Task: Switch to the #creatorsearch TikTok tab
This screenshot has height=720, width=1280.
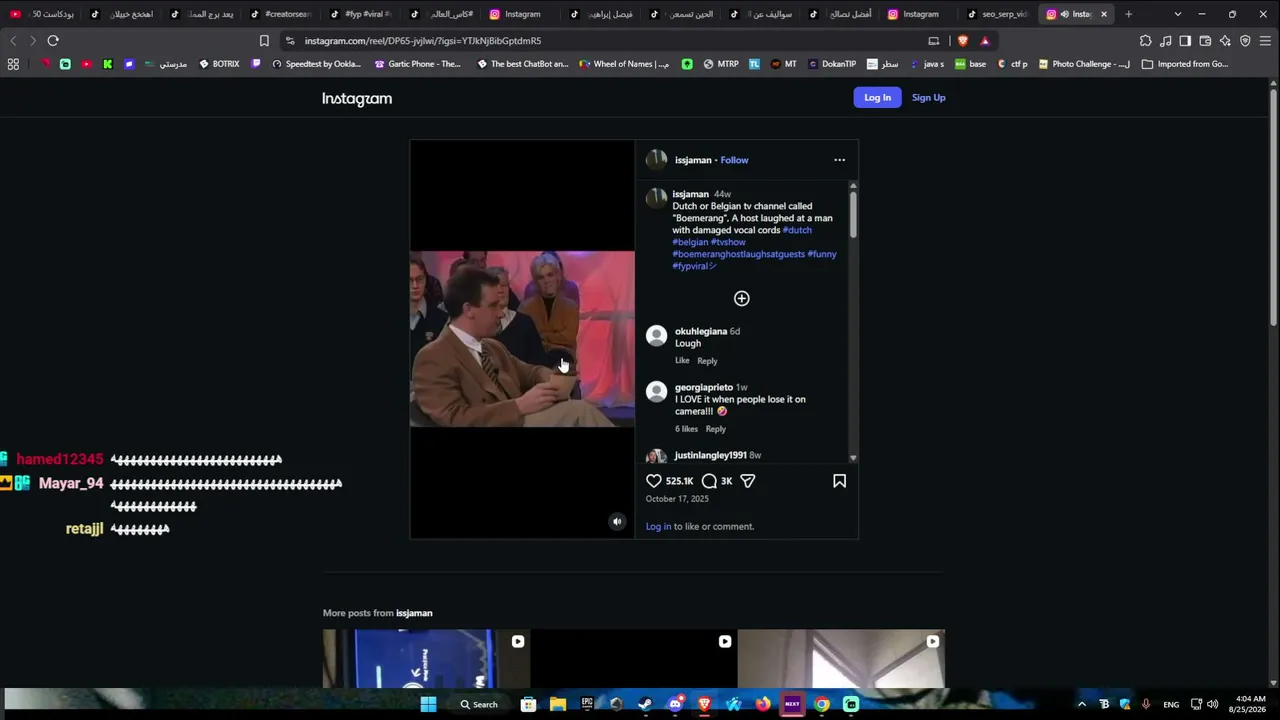Action: pos(281,14)
